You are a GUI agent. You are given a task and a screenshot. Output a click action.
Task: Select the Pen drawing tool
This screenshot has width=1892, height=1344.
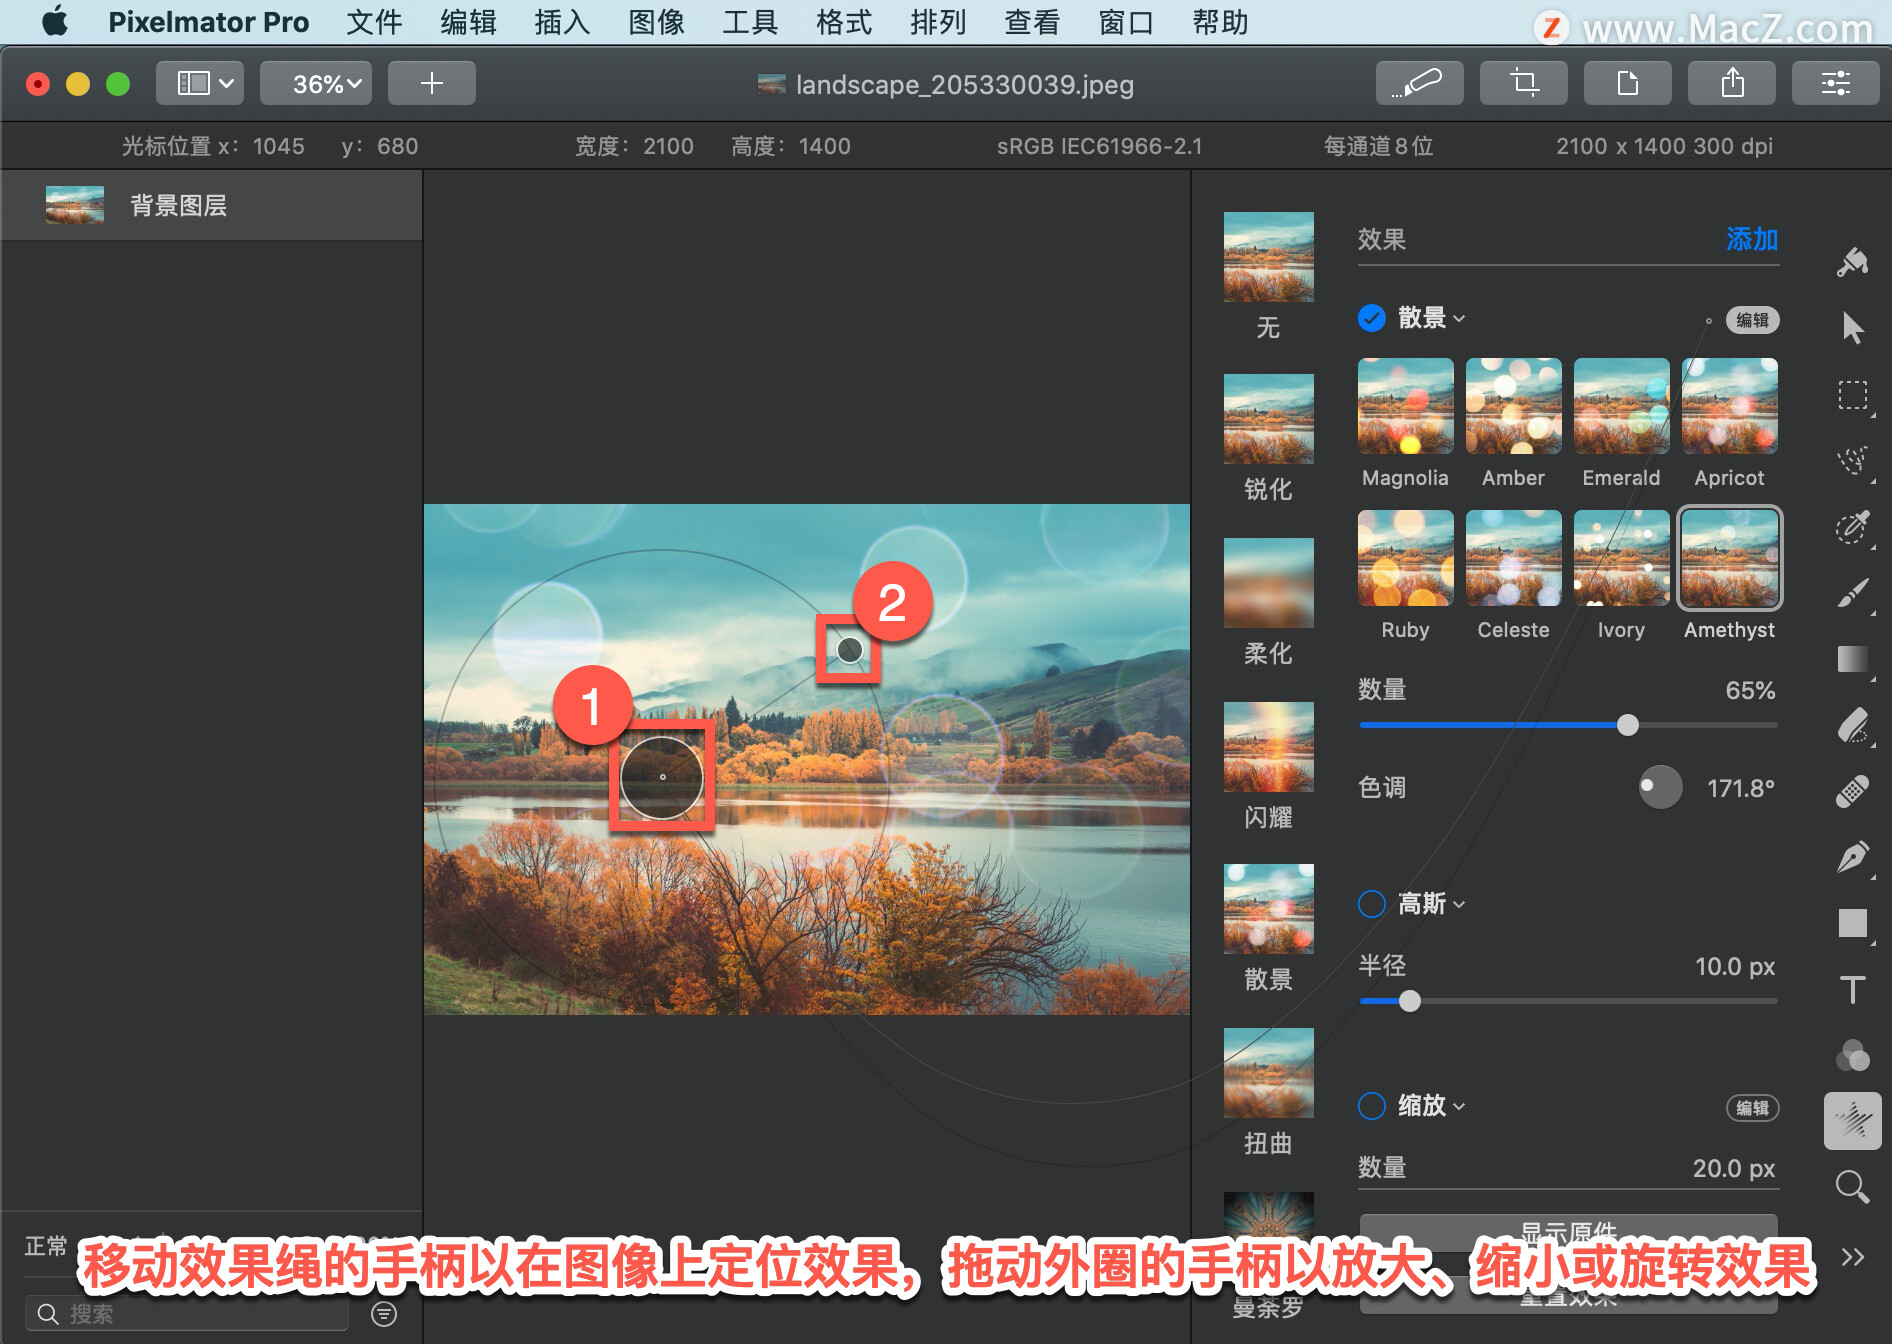[1852, 857]
